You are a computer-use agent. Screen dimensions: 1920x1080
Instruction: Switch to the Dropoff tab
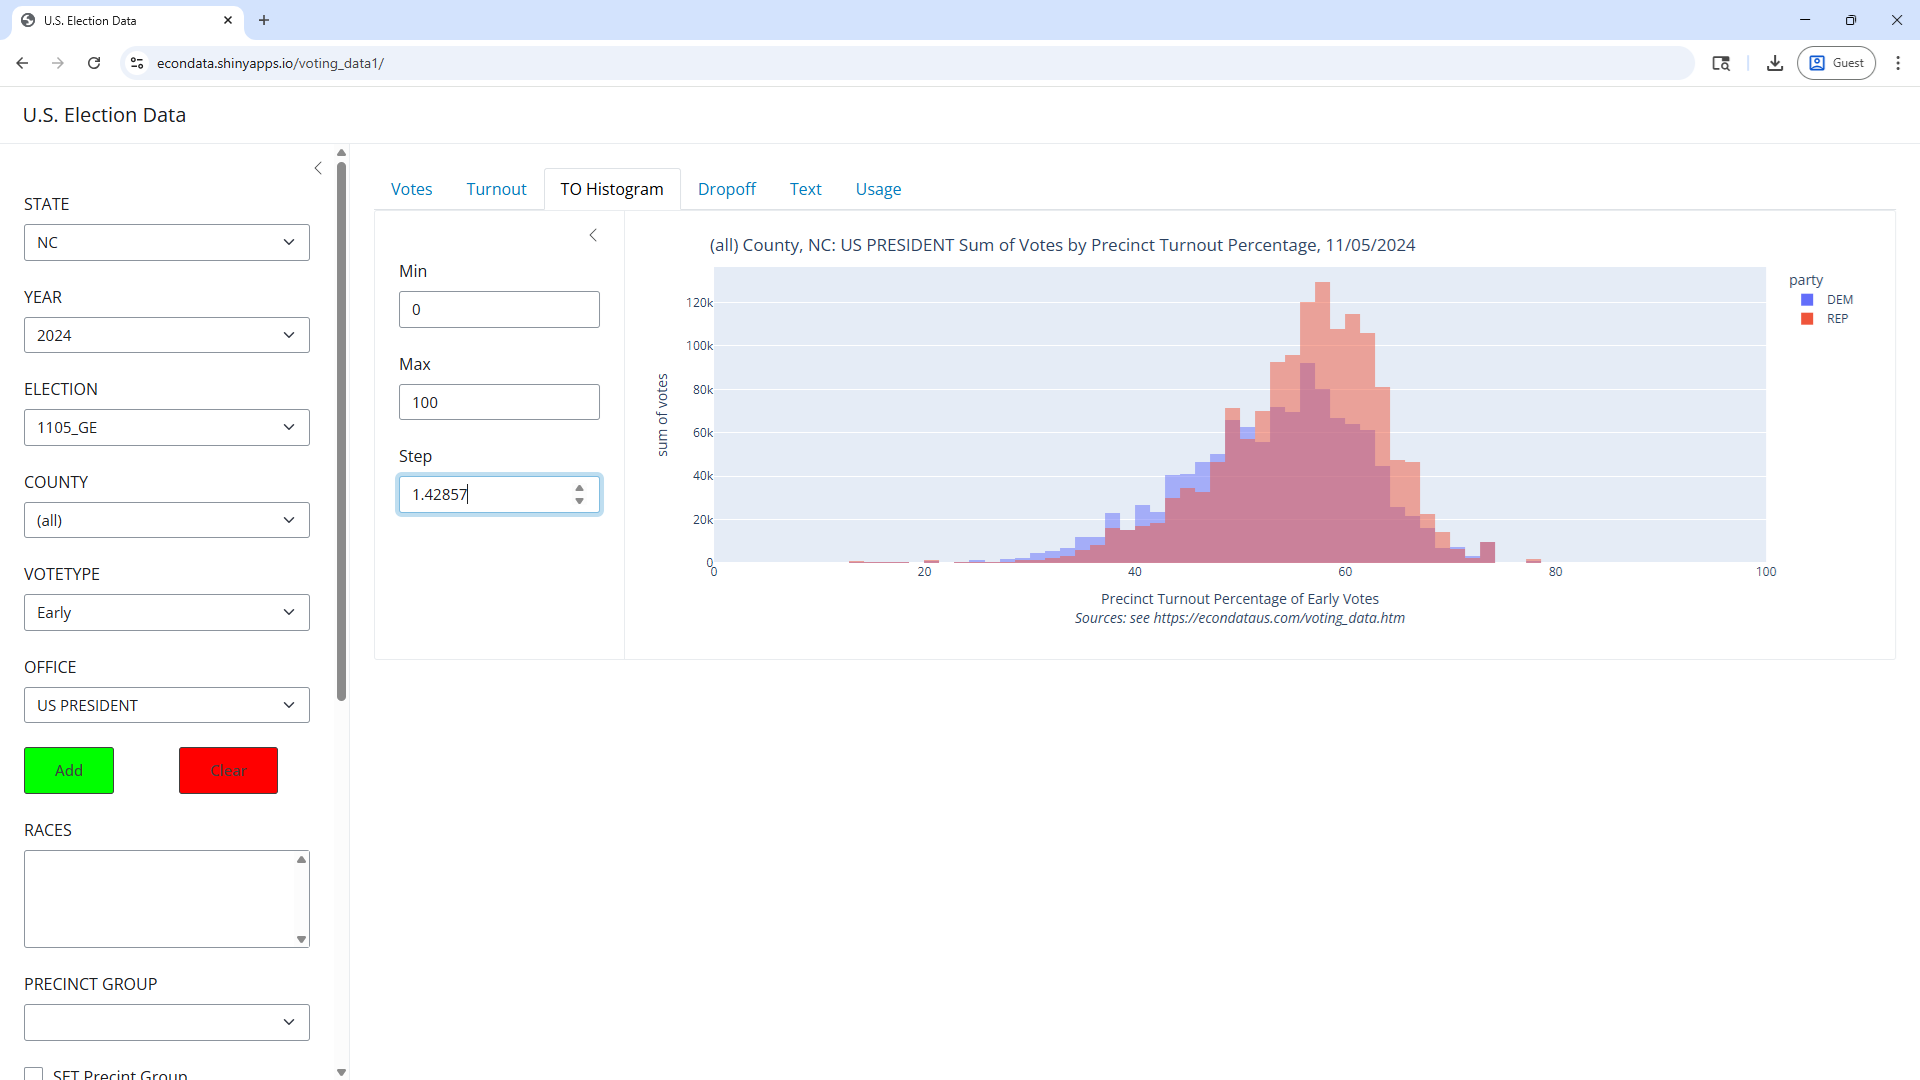tap(726, 189)
